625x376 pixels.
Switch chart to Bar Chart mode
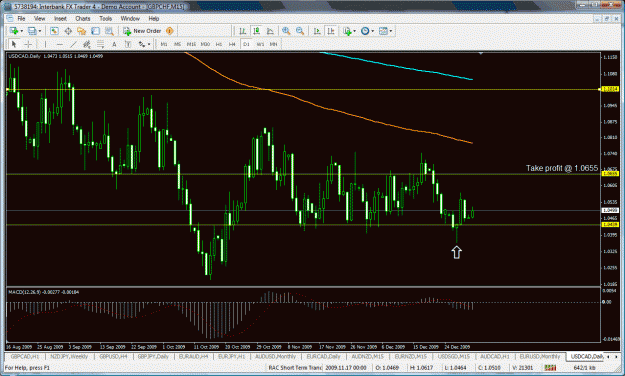tap(242, 31)
